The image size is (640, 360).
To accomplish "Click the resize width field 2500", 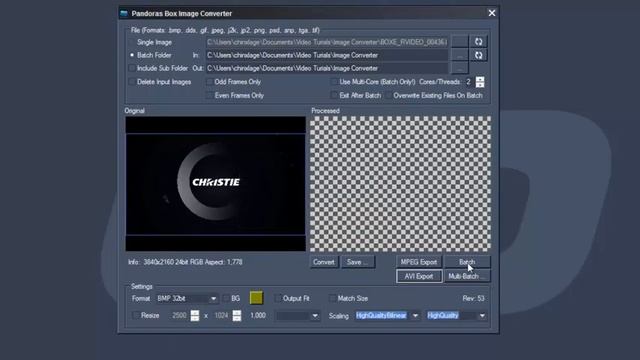I will (178, 316).
